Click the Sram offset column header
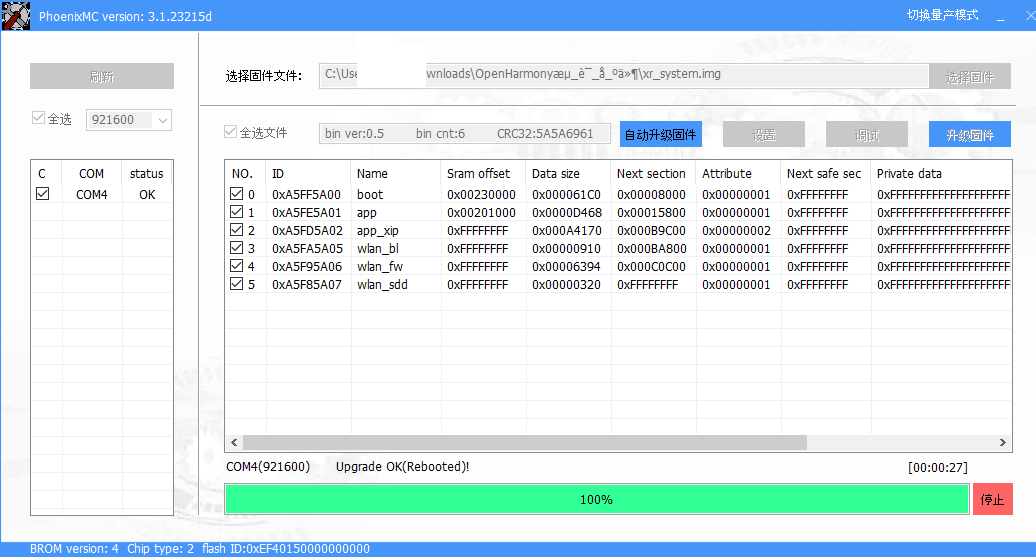This screenshot has height=557, width=1036. tap(483, 173)
